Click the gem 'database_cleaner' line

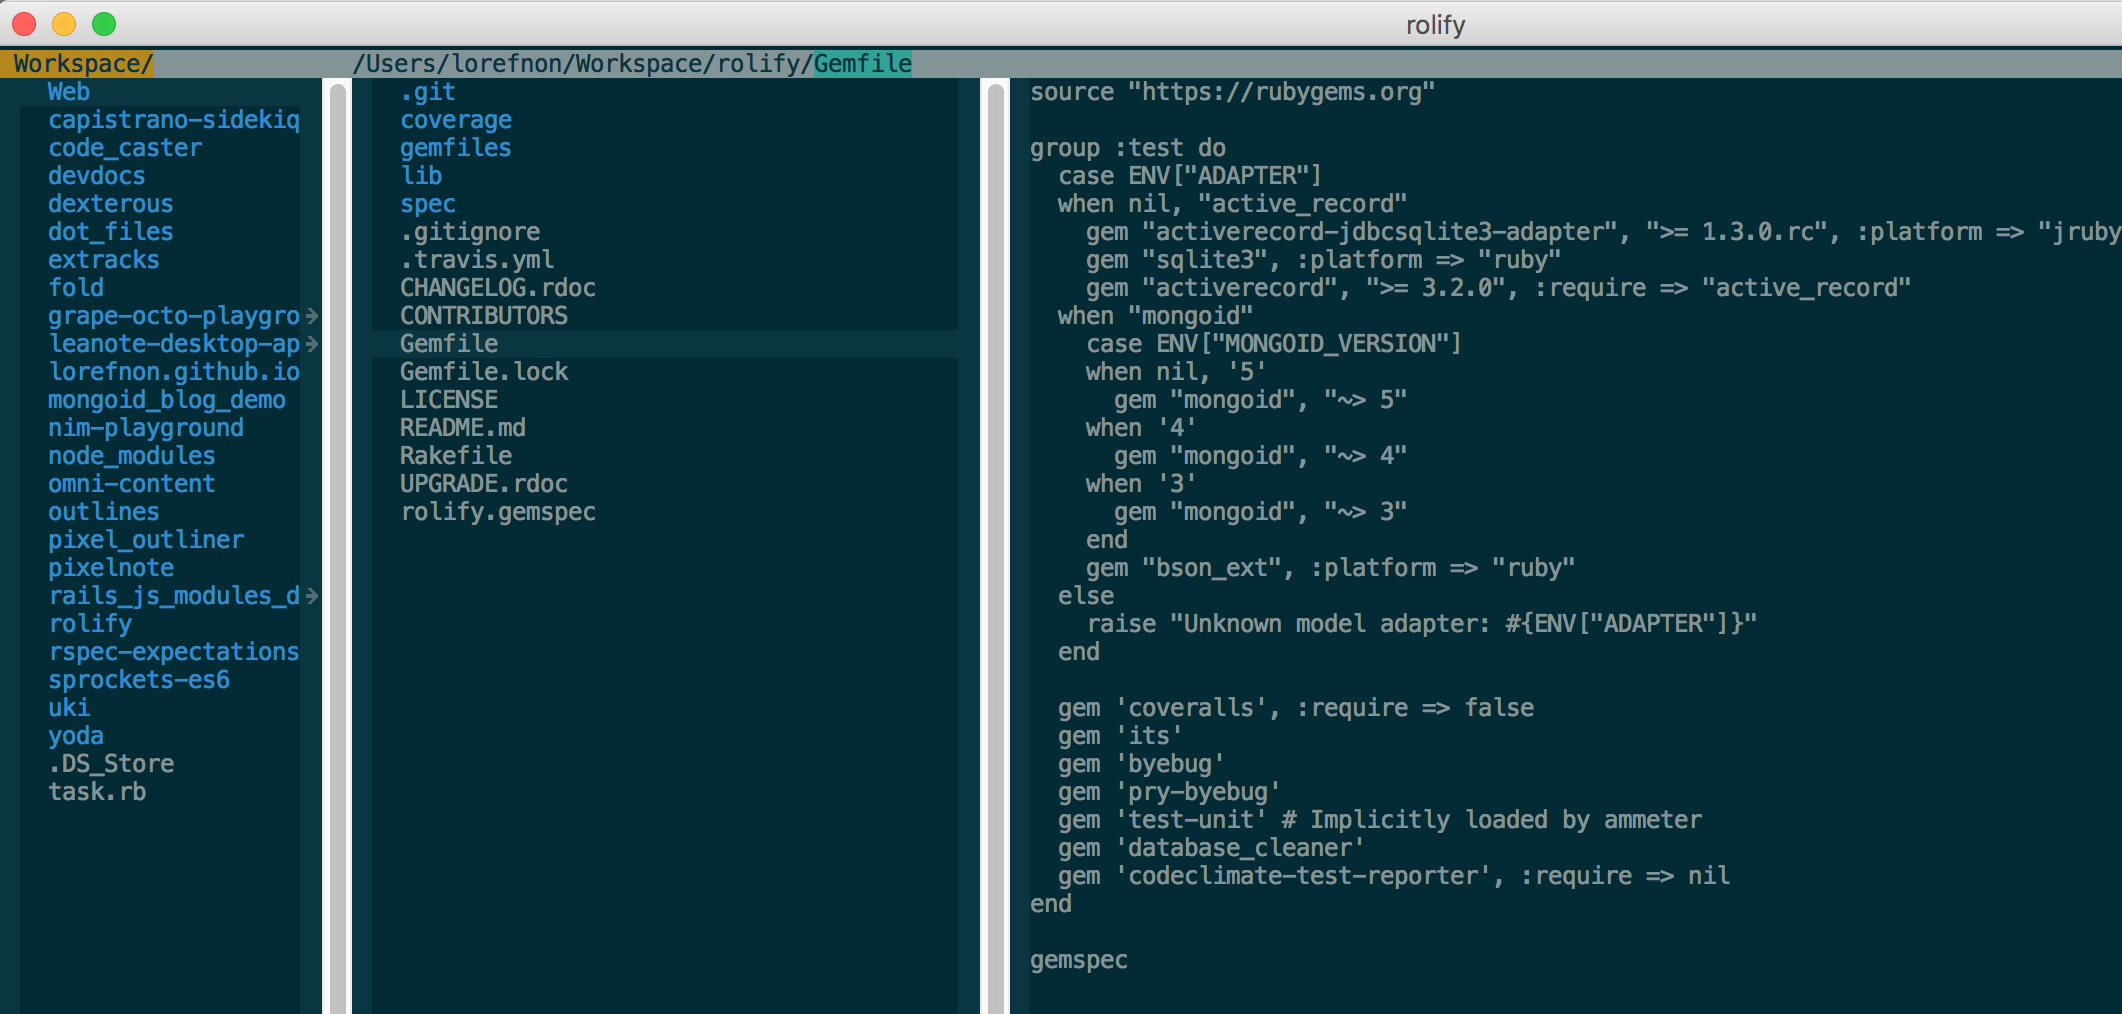click(x=1211, y=848)
